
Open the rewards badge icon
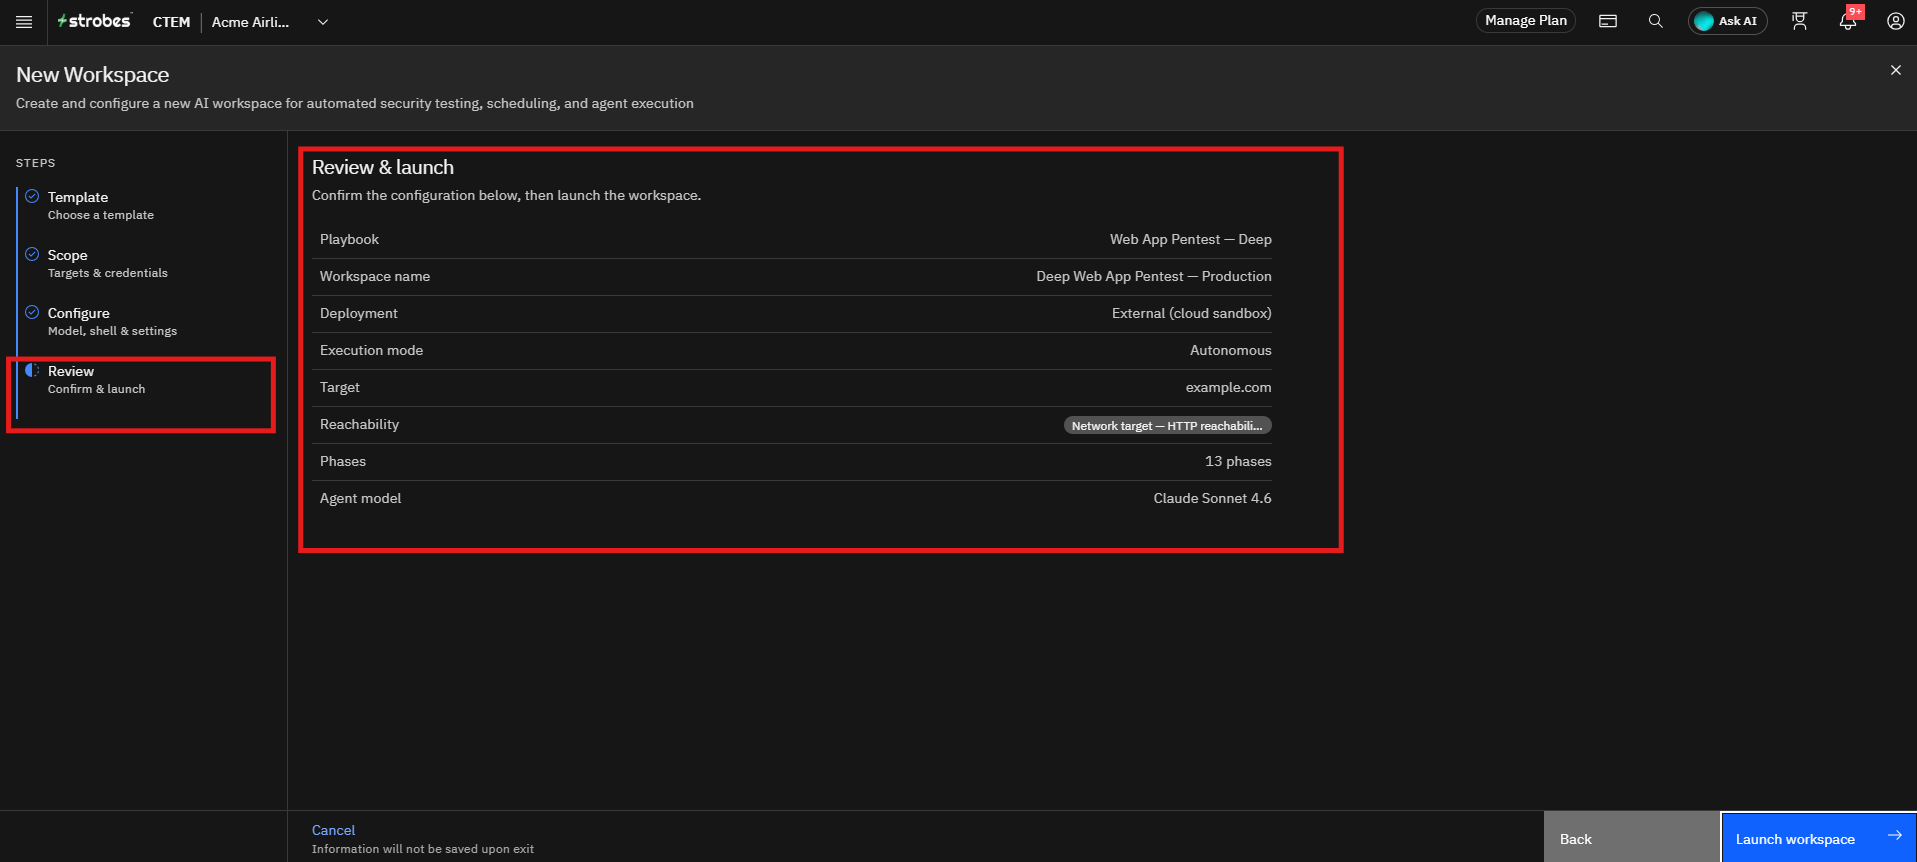tap(1800, 21)
